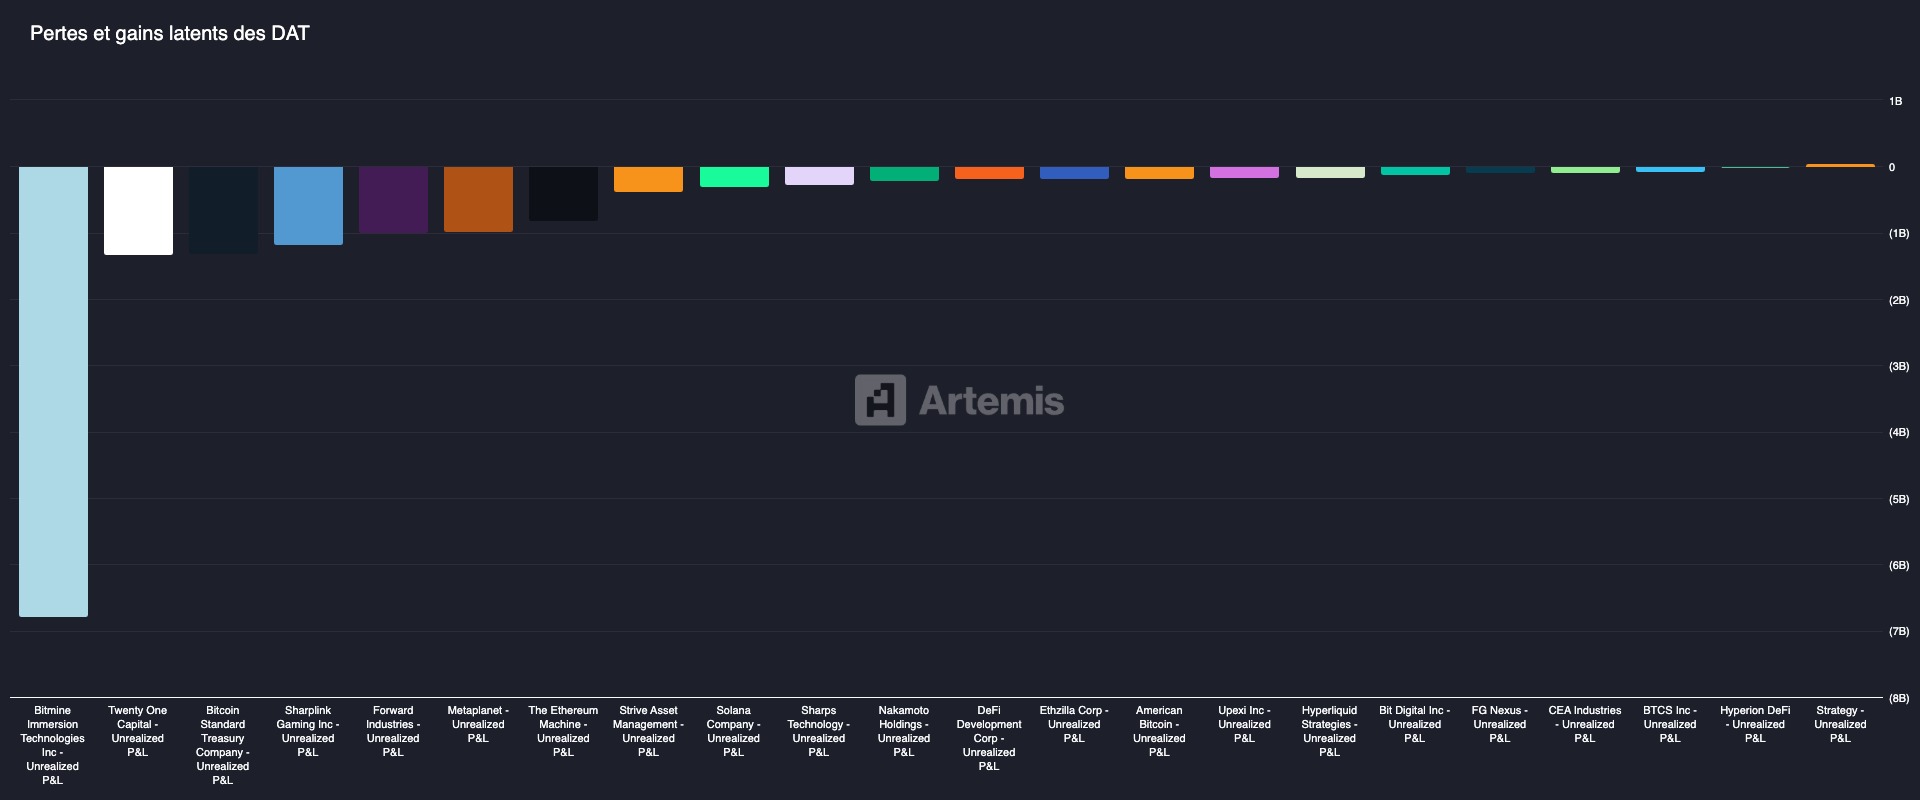Viewport: 1920px width, 800px height.
Task: Click the white Twenty One Capital bar
Action: (x=138, y=210)
